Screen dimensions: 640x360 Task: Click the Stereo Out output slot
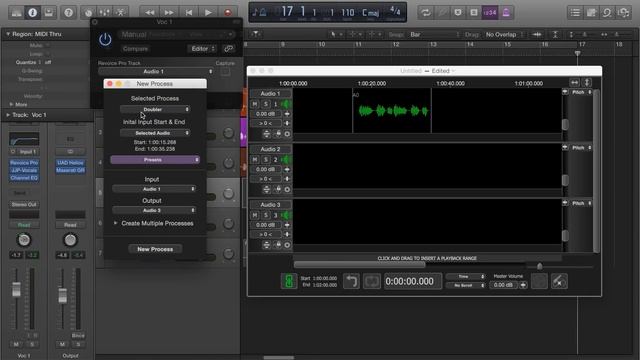coord(24,204)
